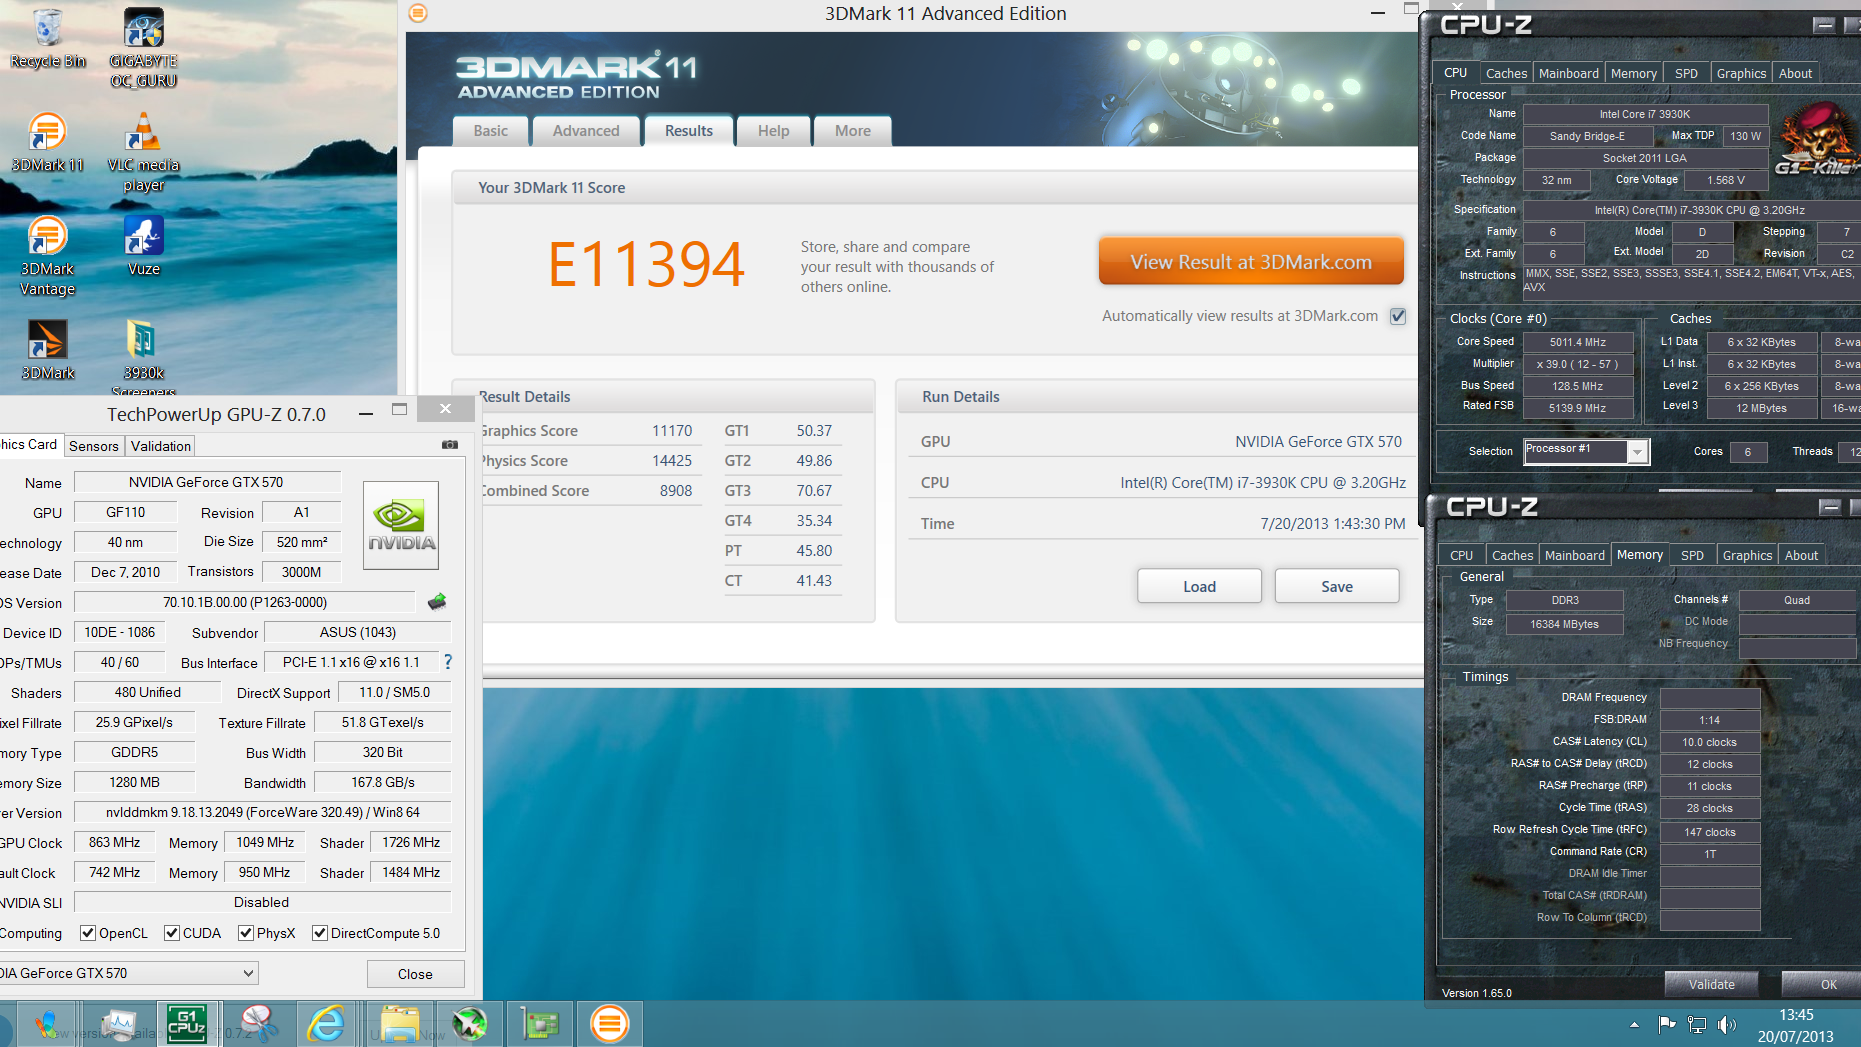
Task: Click GPU-Z BIOS save chip icon
Action: tap(437, 602)
